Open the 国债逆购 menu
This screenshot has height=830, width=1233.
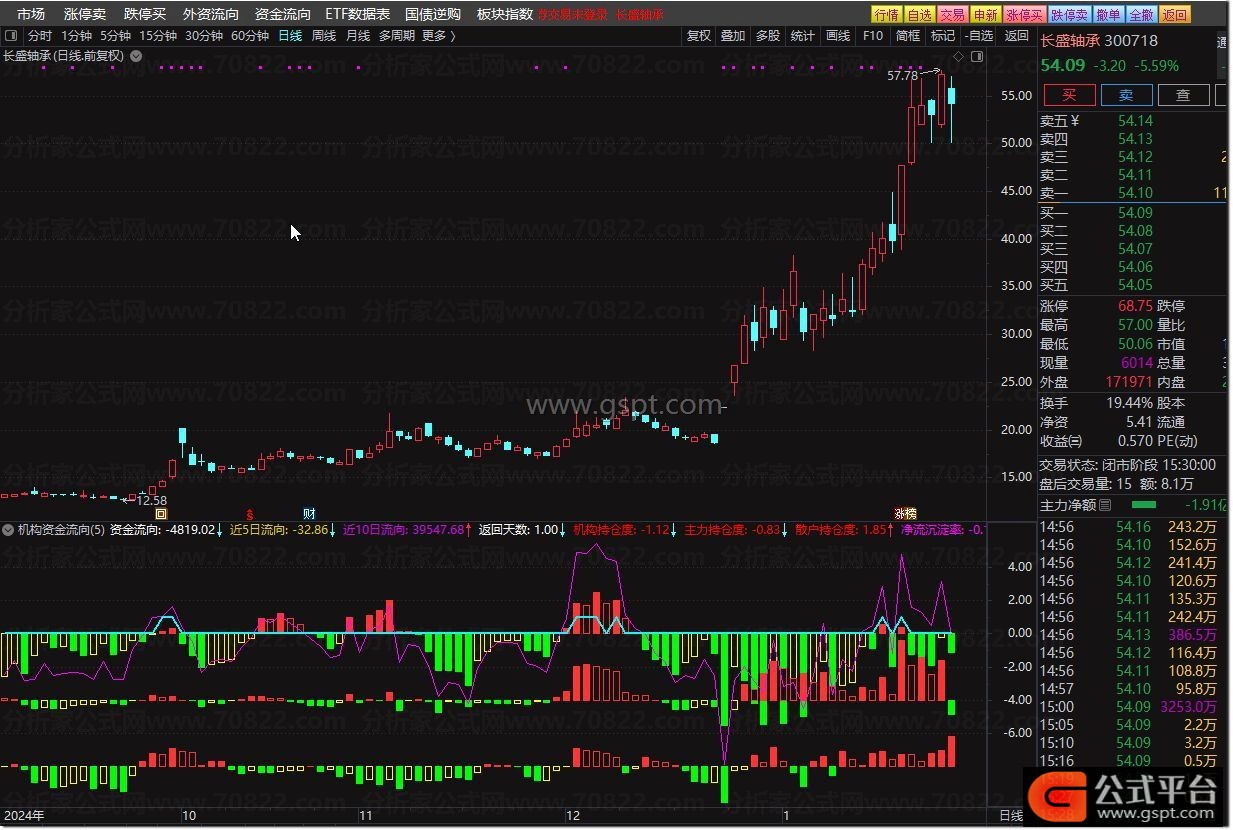[x=433, y=14]
